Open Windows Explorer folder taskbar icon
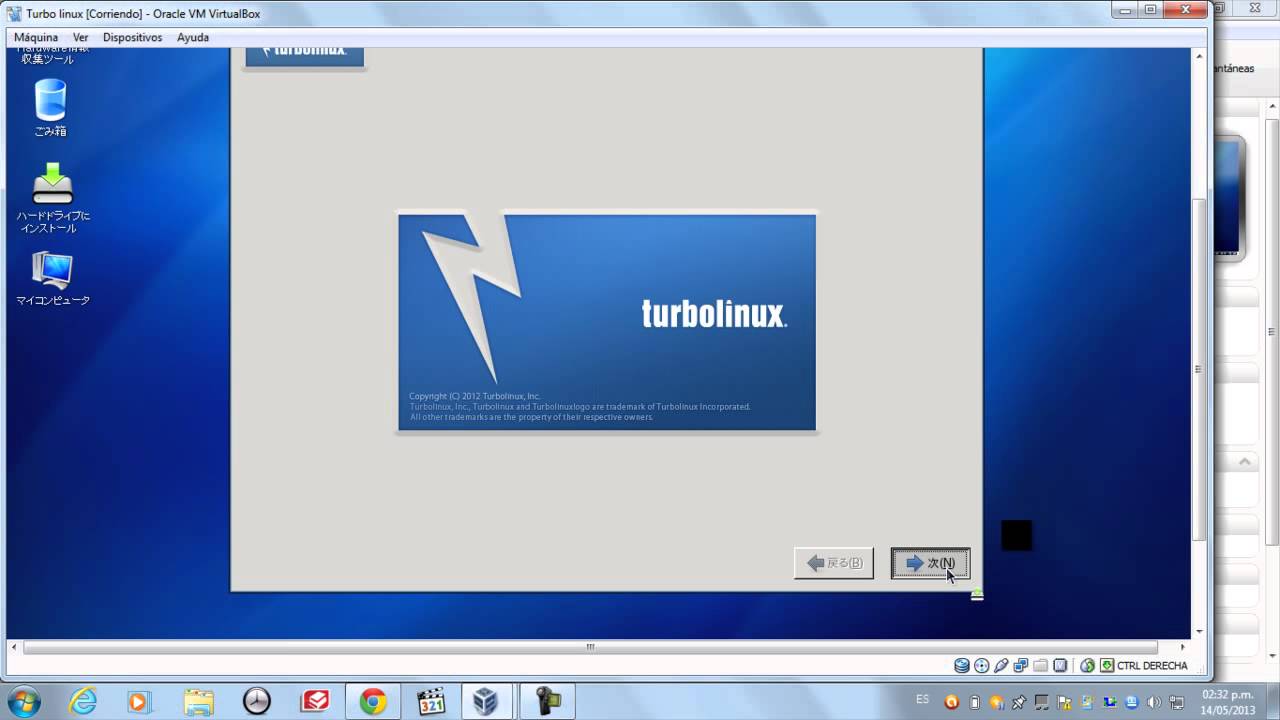The image size is (1280, 720). 198,702
